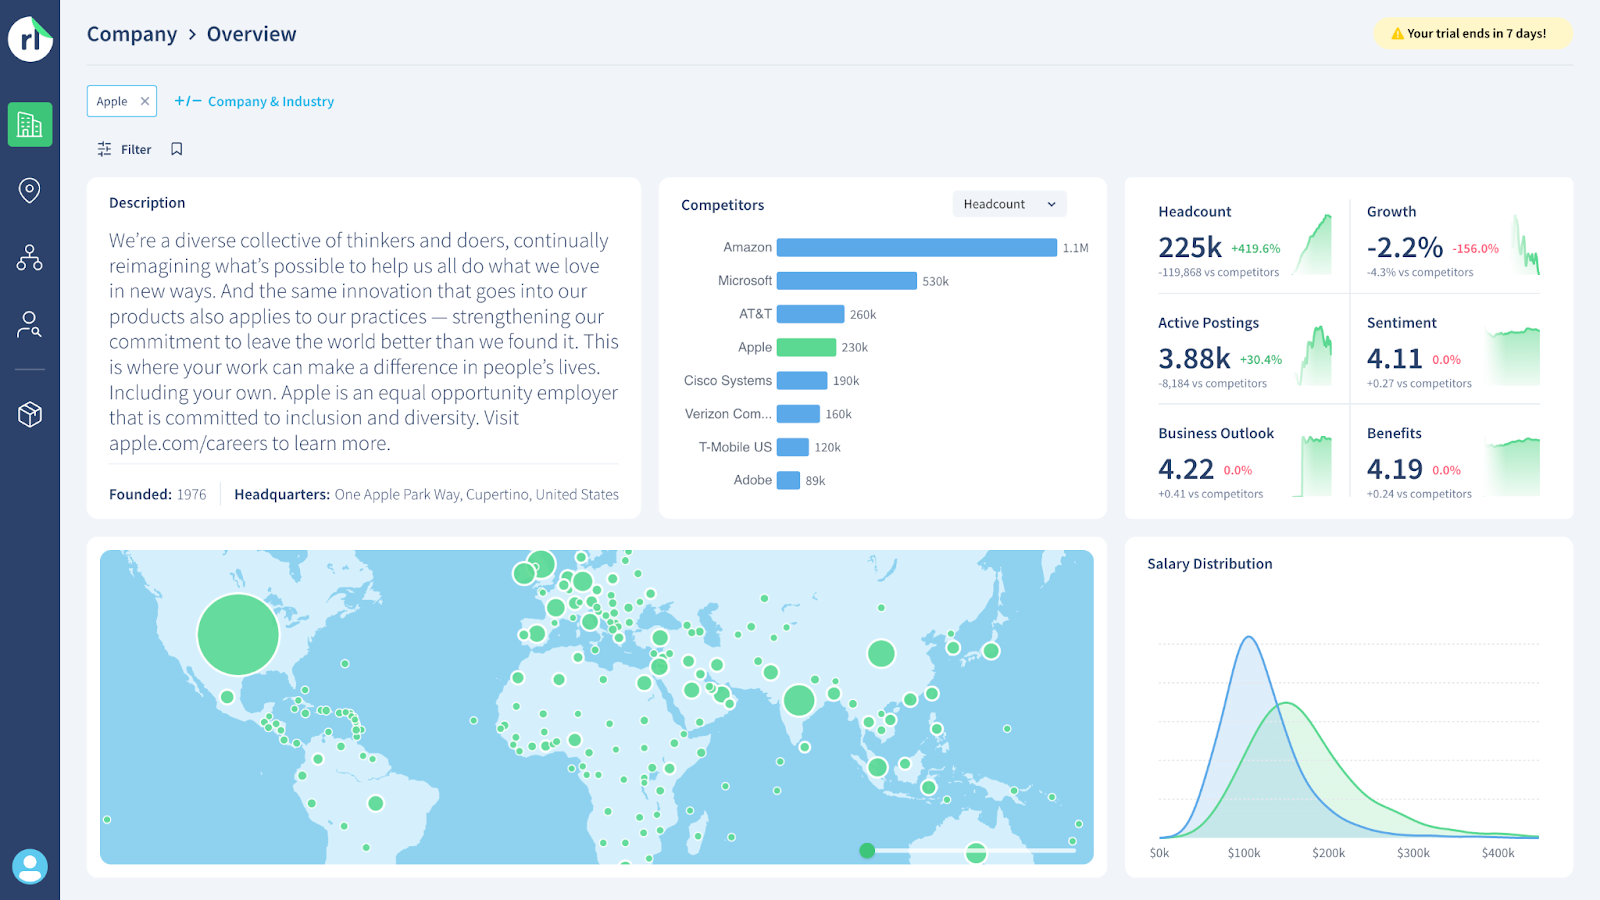Click the Sentiment 4.11 value
1600x900 pixels.
(1394, 358)
